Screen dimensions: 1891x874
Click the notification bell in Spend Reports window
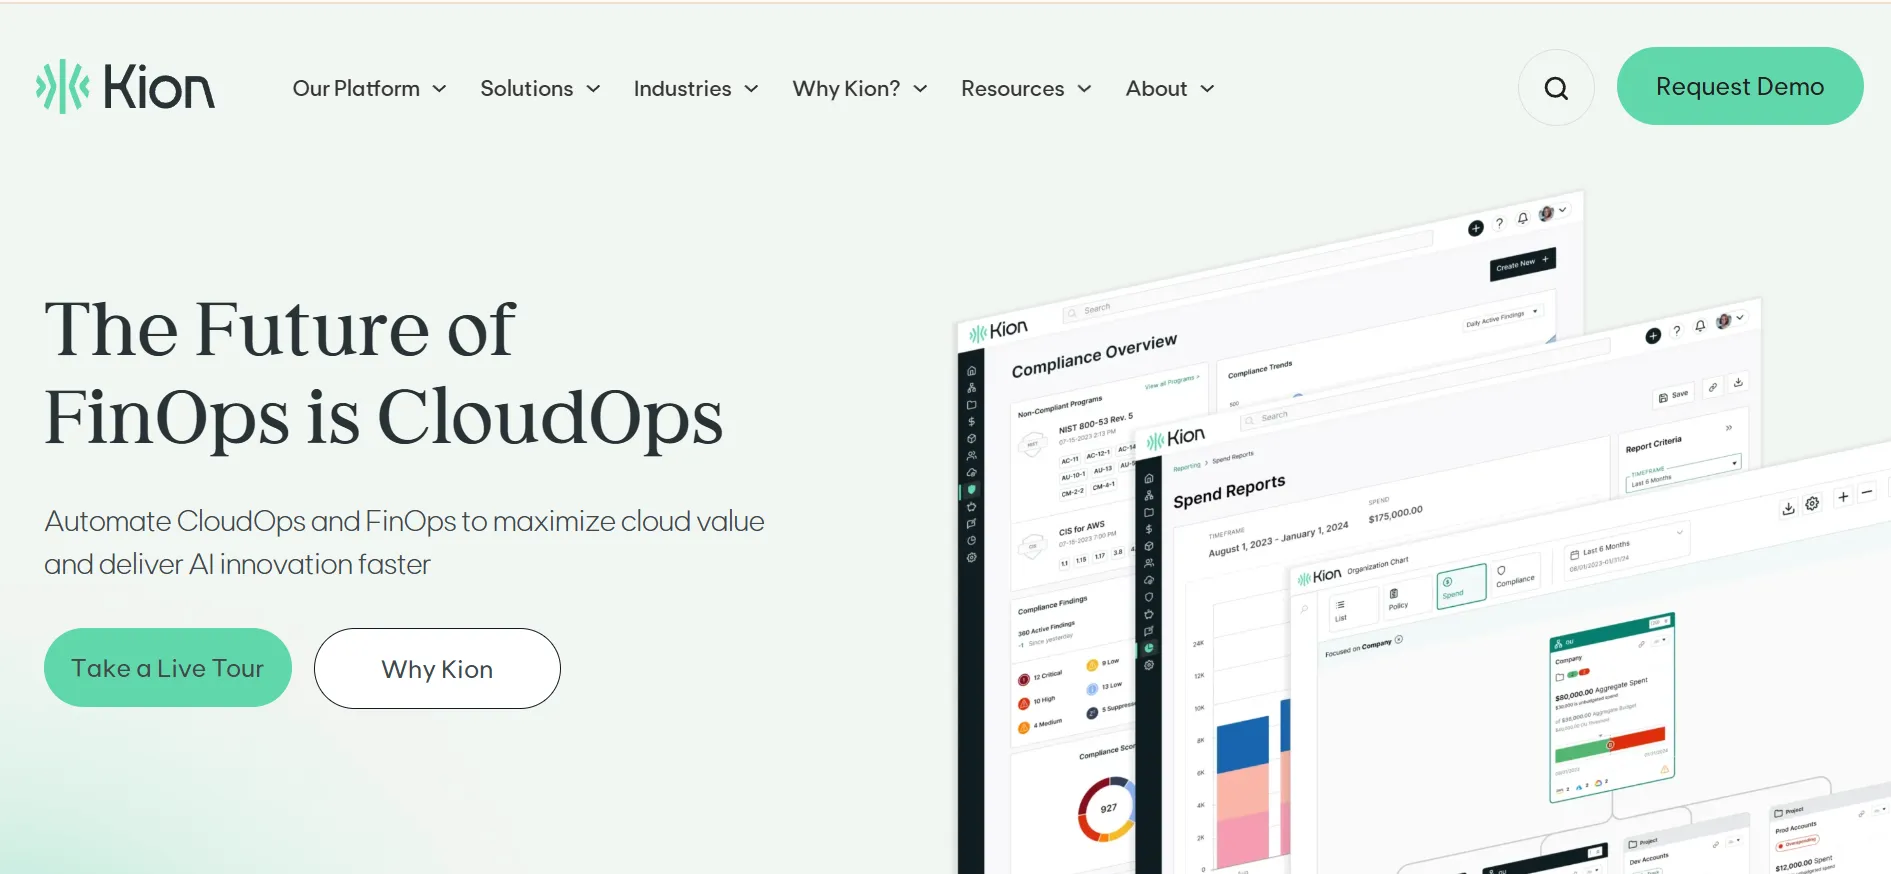point(1700,326)
